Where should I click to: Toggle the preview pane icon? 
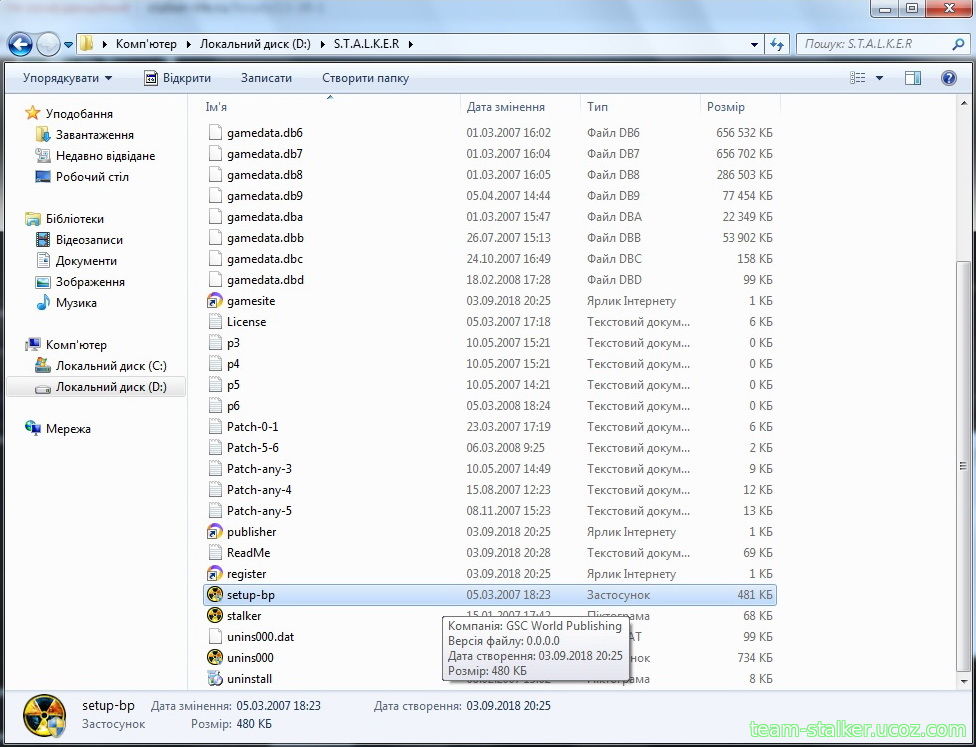coord(913,78)
